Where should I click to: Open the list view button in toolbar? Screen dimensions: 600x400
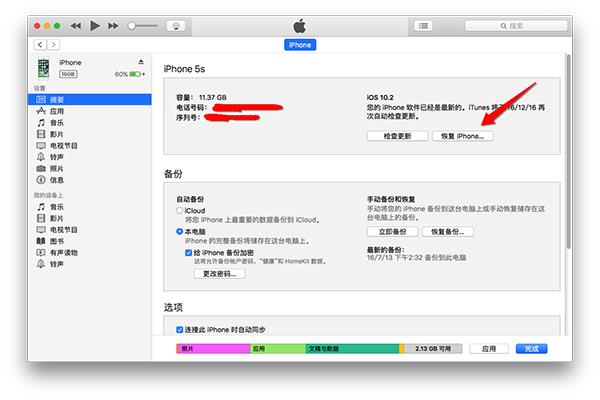[423, 26]
